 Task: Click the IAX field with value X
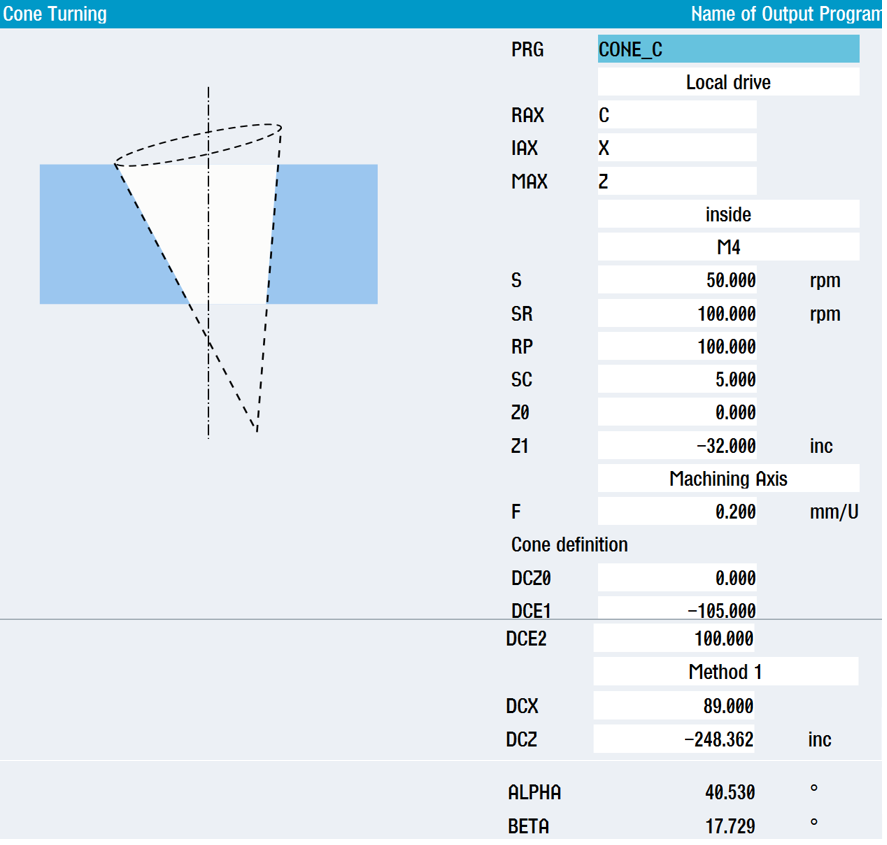tap(677, 148)
